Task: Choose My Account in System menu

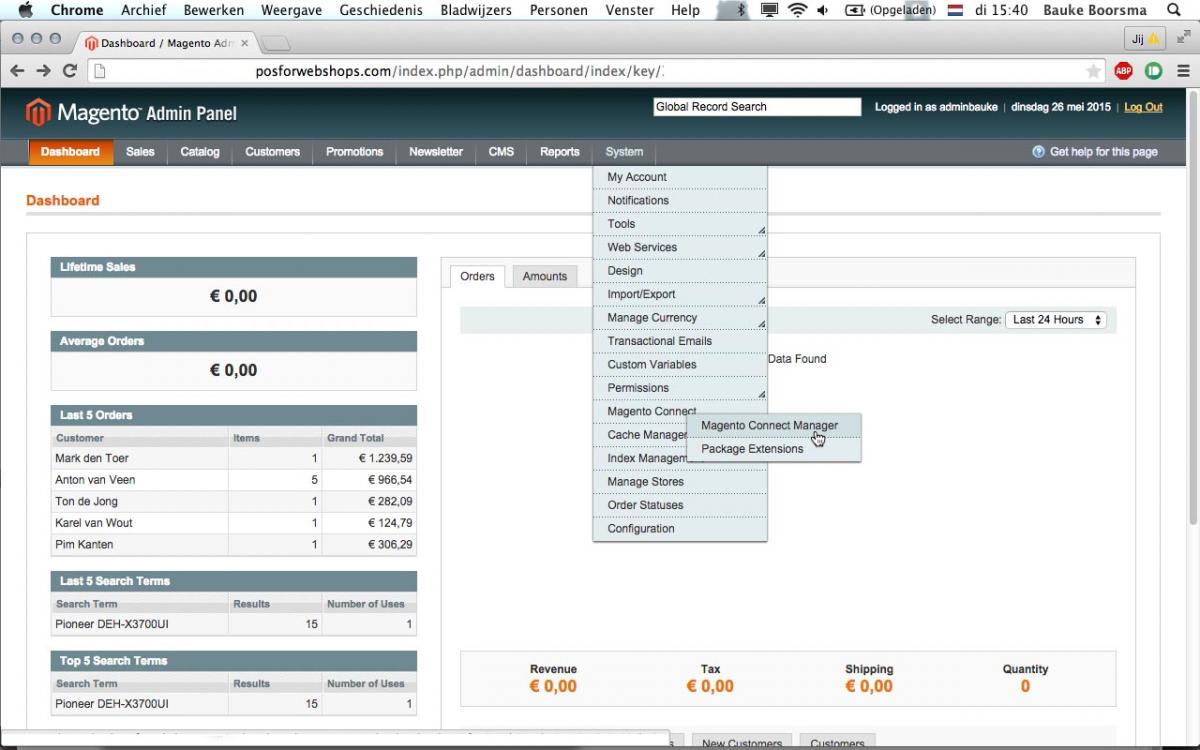Action: pos(680,177)
